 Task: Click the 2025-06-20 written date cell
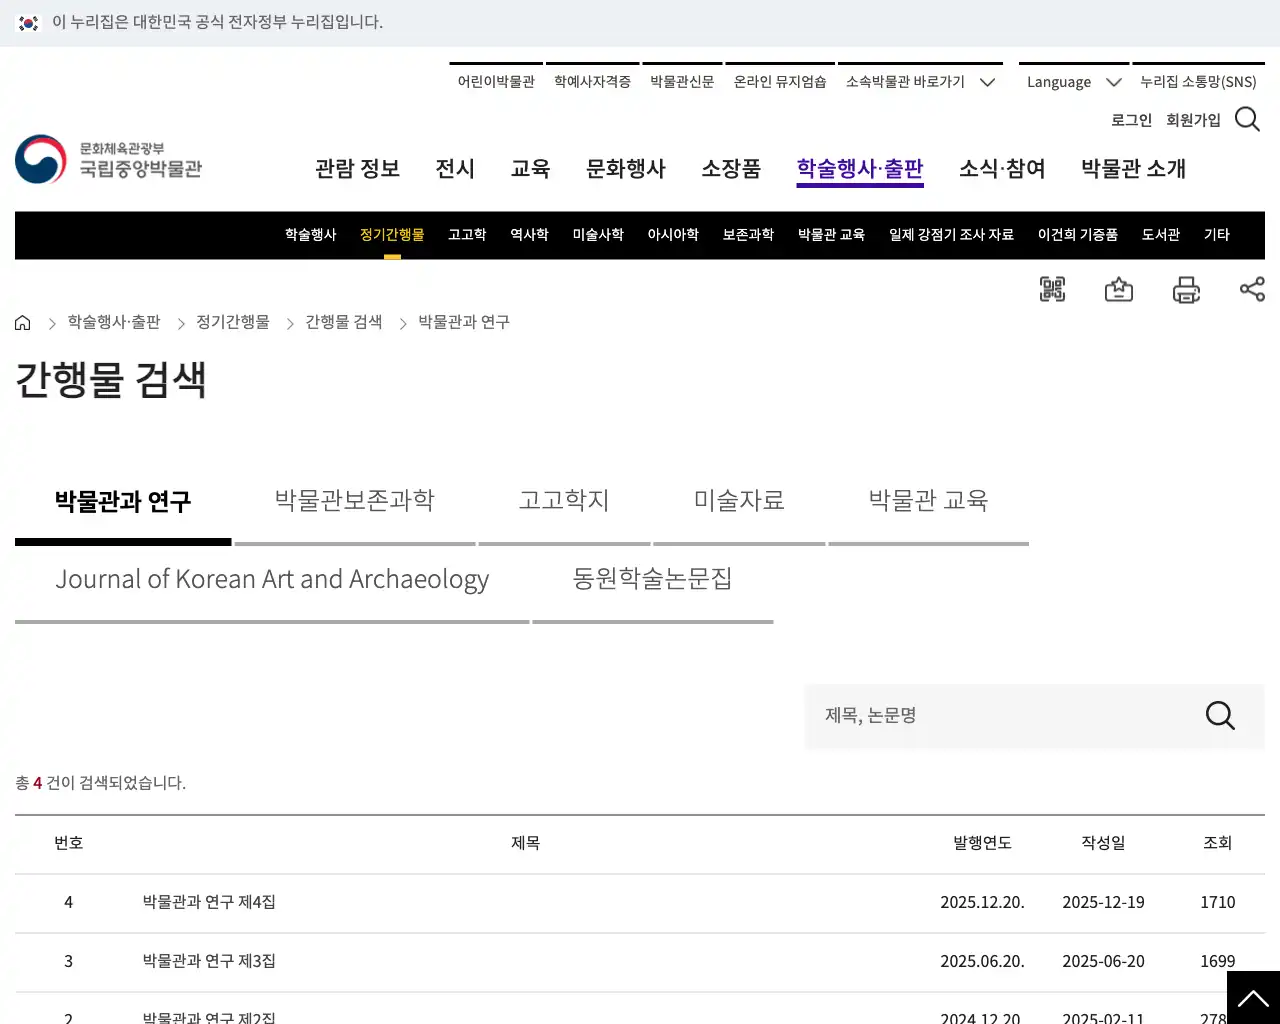coord(1103,962)
